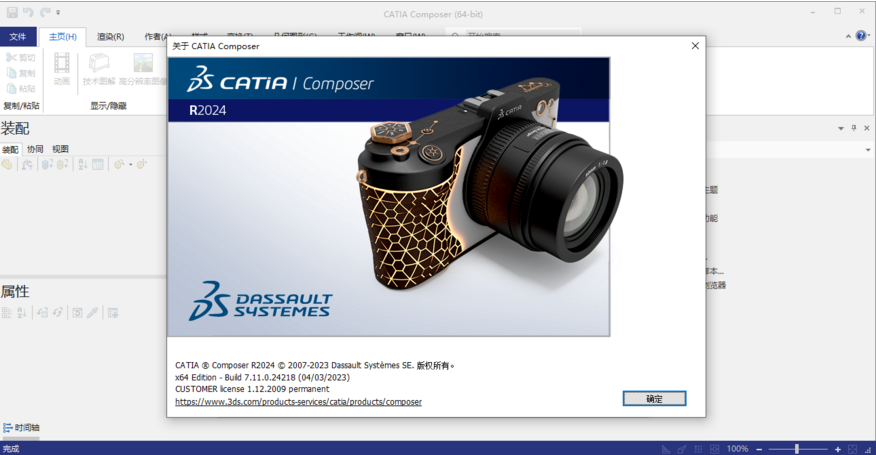Collapse the ribbon with the caret arrow
The width and height of the screenshot is (876, 455).
[848, 36]
